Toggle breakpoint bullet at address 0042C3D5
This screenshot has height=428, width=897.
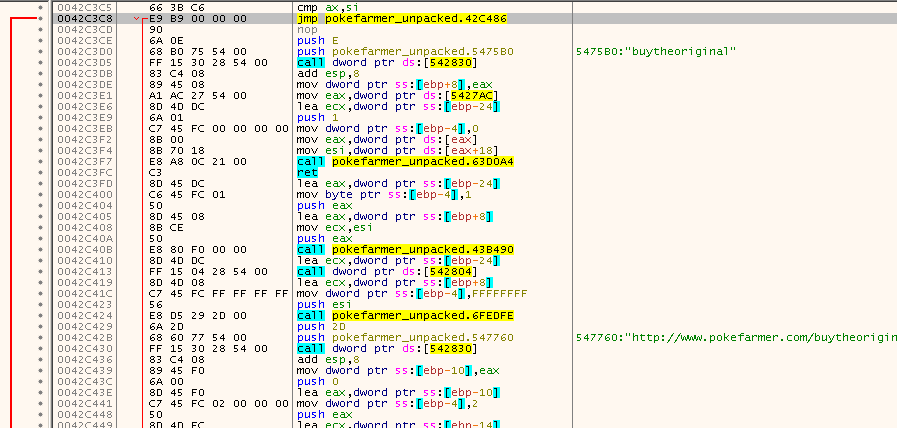(x=39, y=62)
